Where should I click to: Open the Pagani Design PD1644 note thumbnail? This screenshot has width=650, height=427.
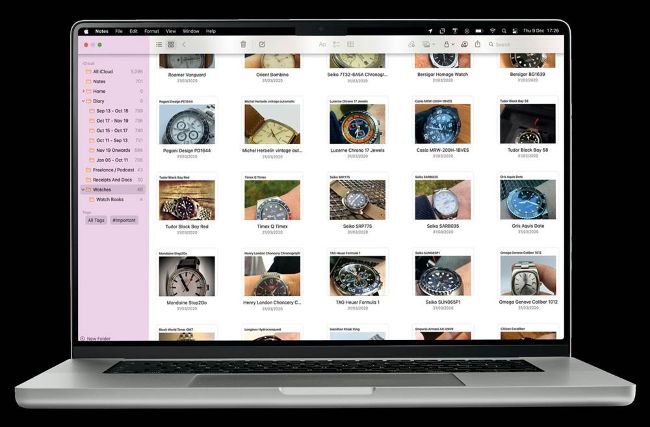coord(187,124)
